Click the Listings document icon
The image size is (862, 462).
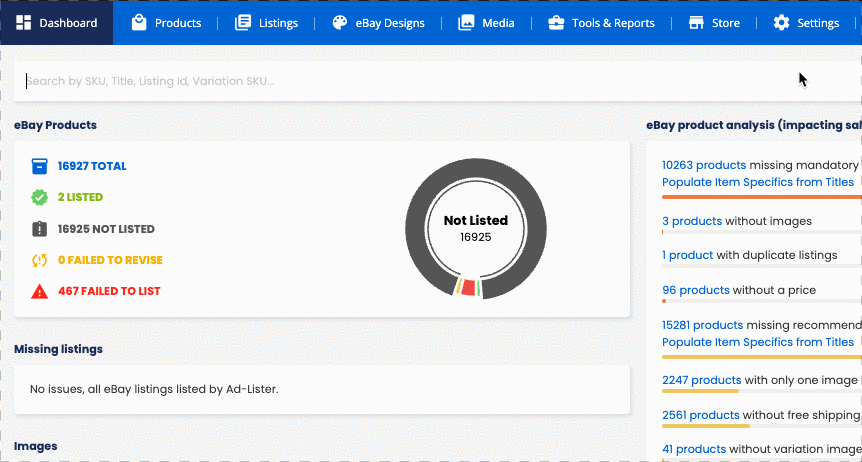(243, 23)
